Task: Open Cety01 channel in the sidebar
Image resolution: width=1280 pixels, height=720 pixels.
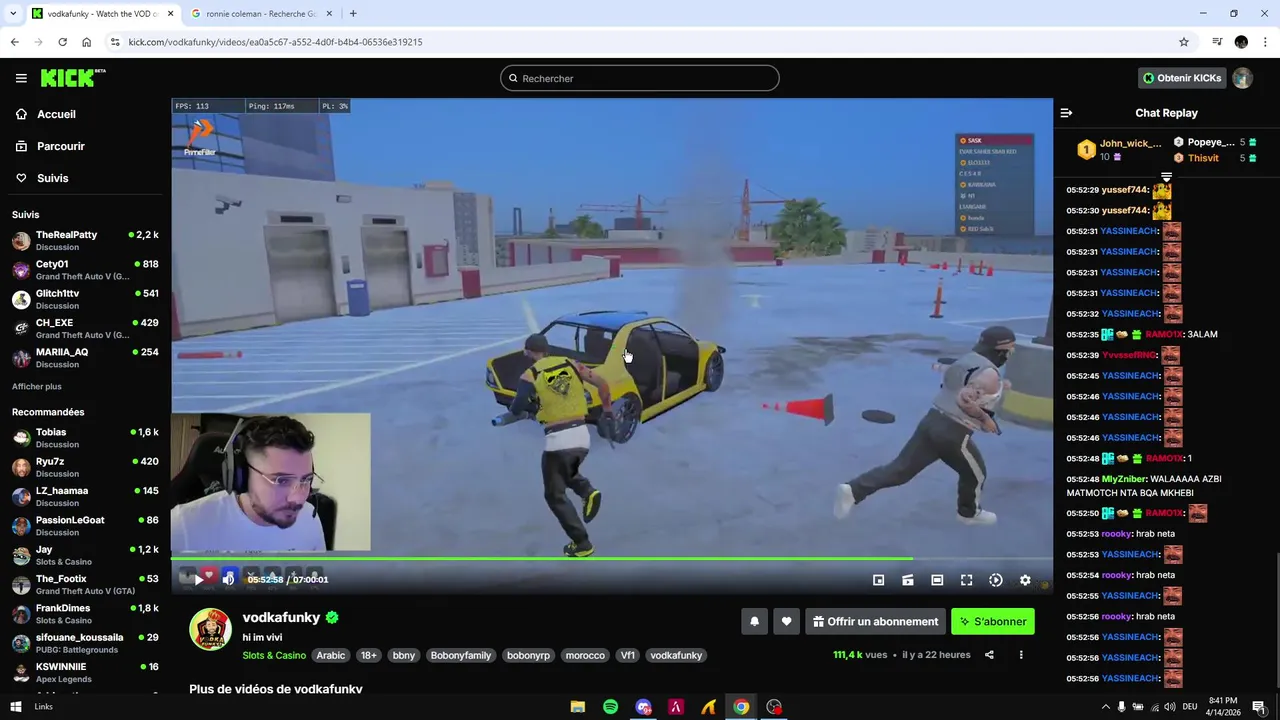Action: pyautogui.click(x=85, y=270)
